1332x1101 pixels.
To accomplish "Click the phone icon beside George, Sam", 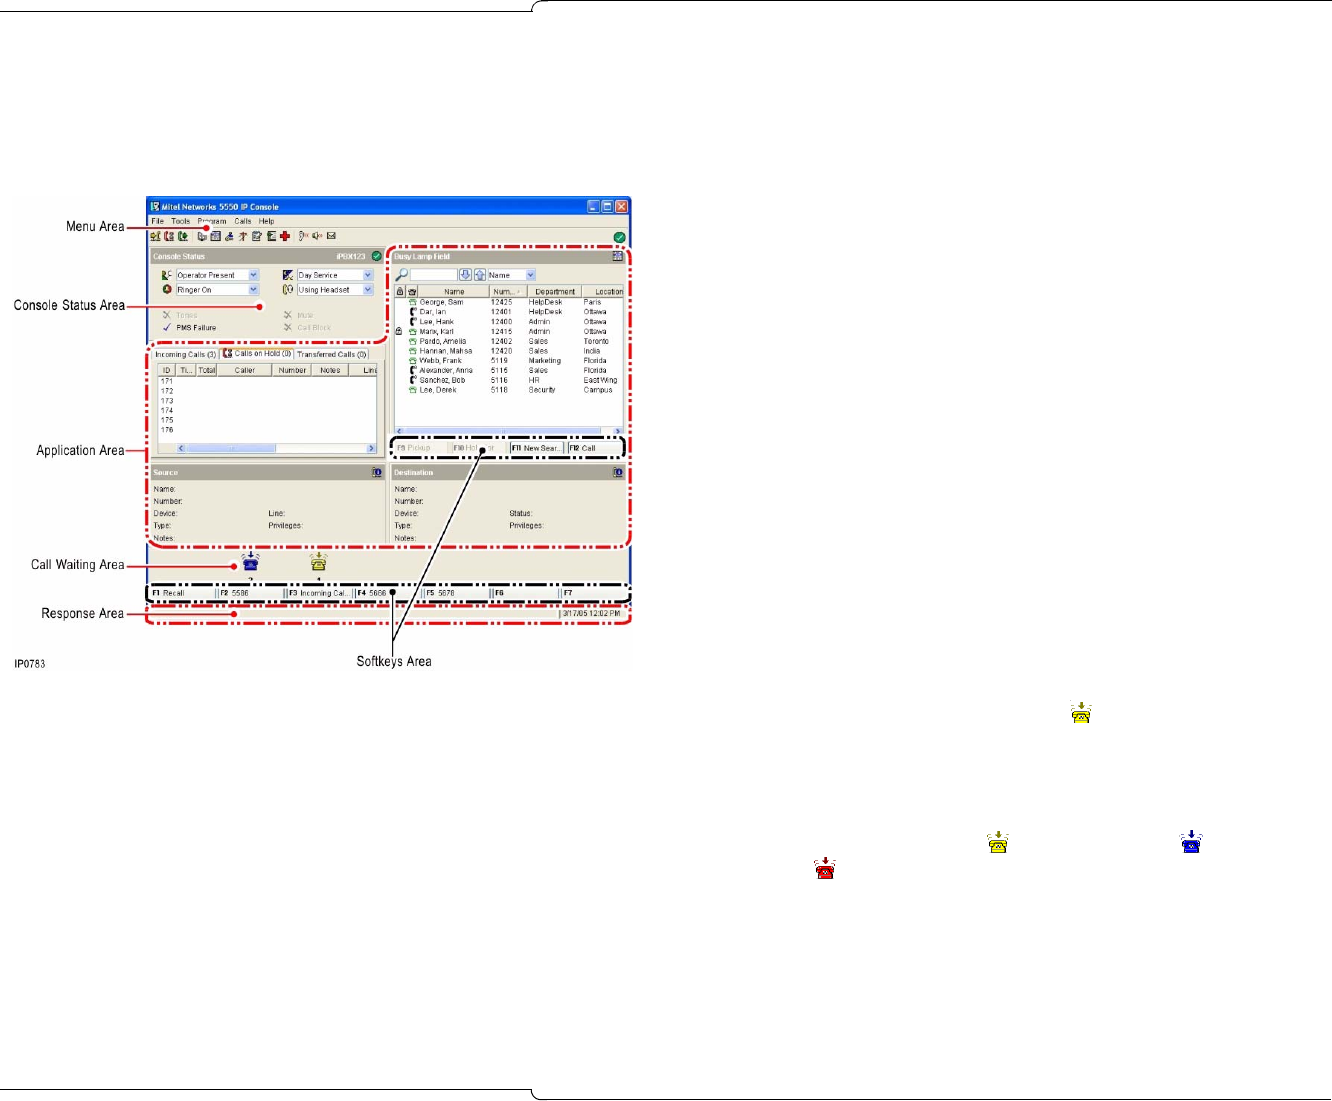I will [412, 302].
